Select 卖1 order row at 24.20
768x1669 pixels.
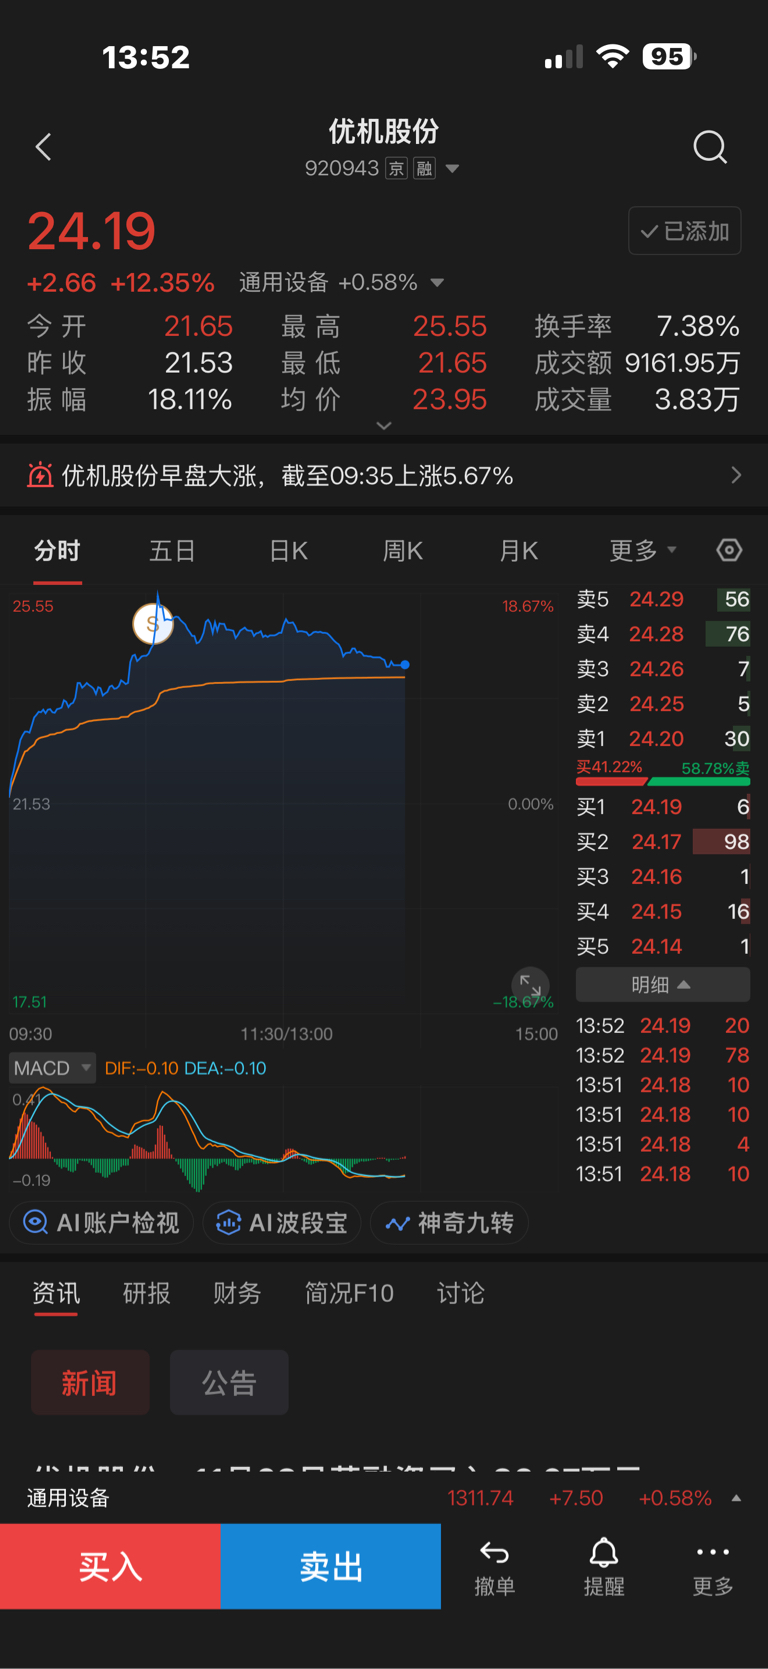tap(662, 739)
